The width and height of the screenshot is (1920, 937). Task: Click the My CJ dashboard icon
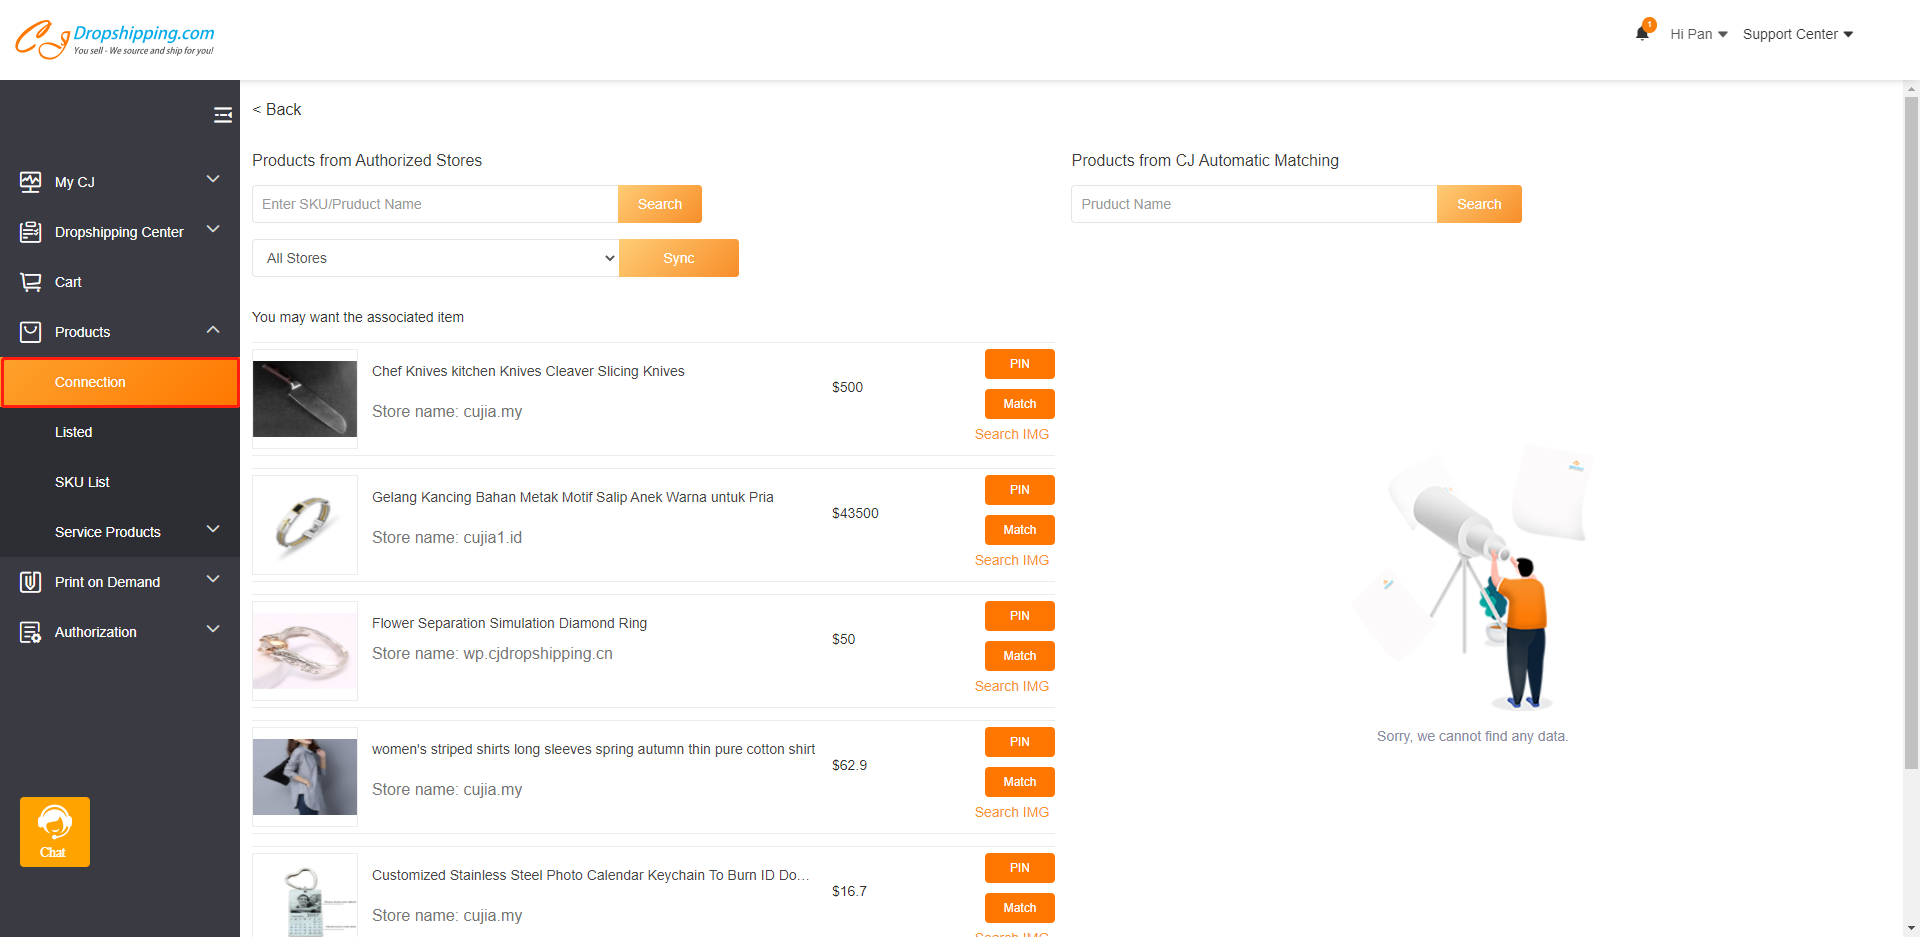[31, 182]
